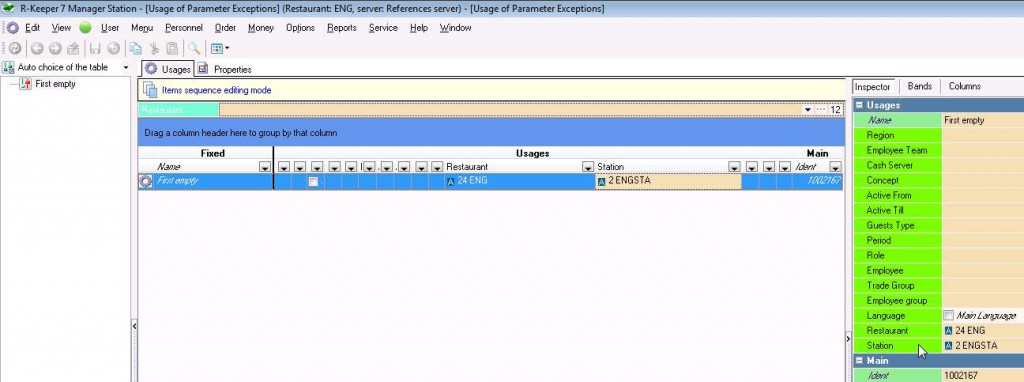Toggle the Main Language checkbox
The width and height of the screenshot is (1024, 382).
pyautogui.click(x=949, y=316)
